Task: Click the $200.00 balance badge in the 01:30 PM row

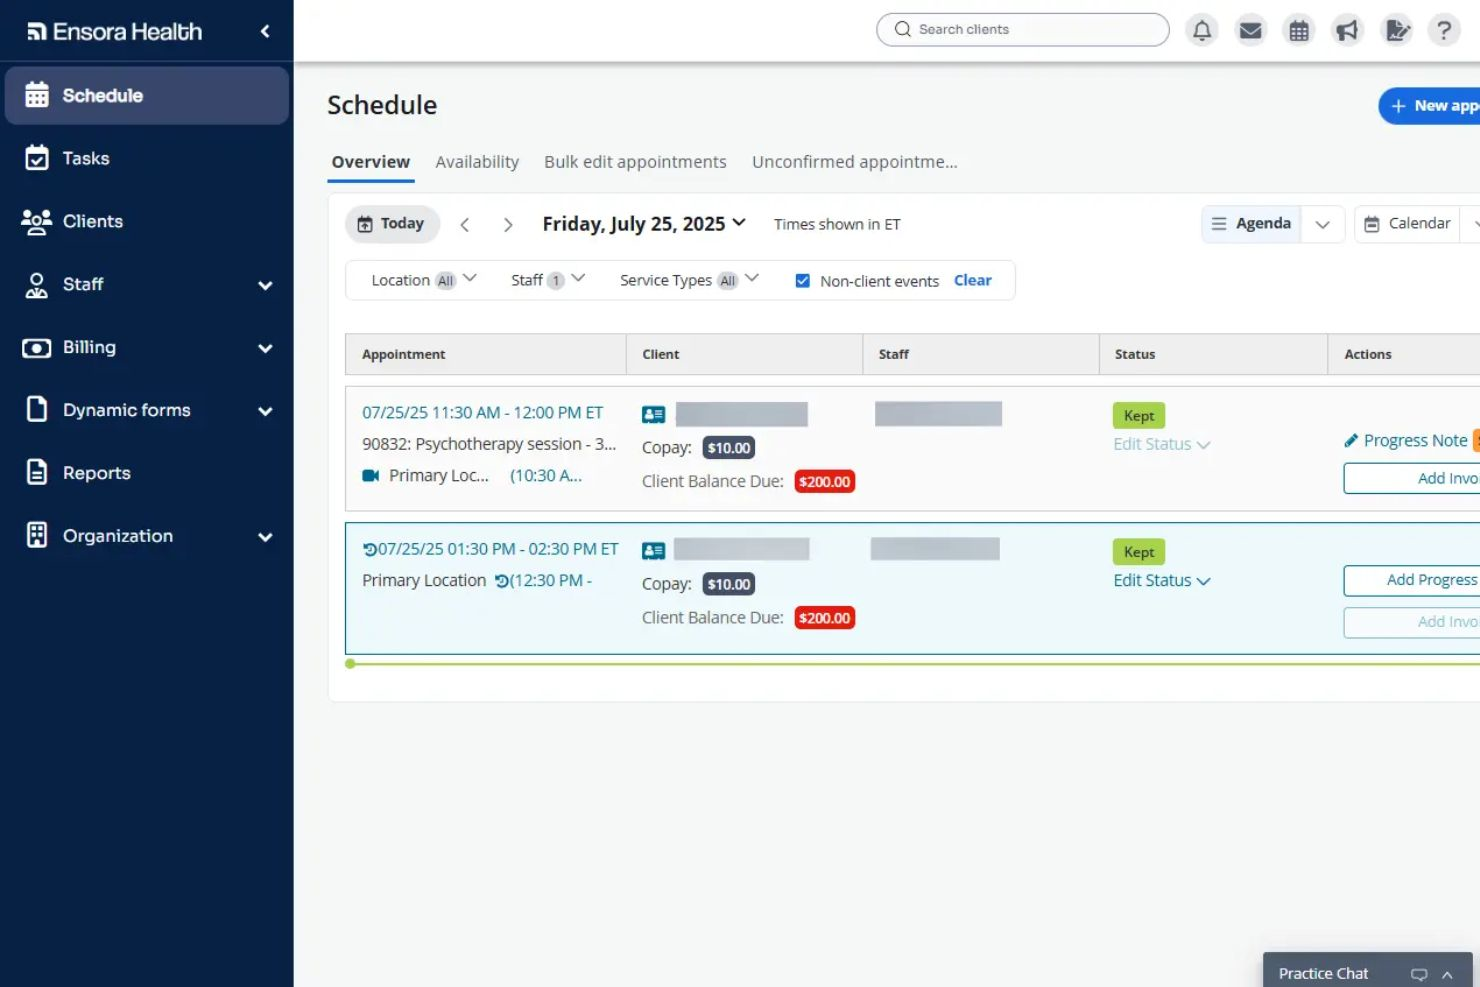Action: tap(825, 618)
